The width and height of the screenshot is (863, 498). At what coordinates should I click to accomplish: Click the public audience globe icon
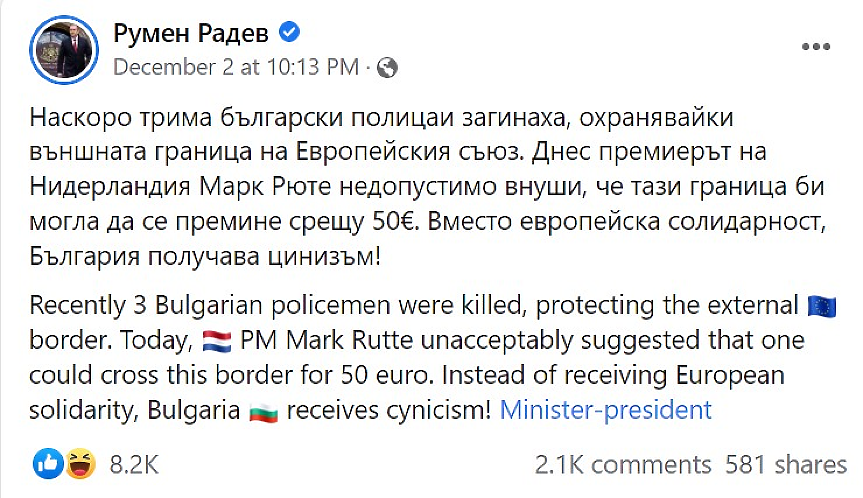tap(389, 68)
